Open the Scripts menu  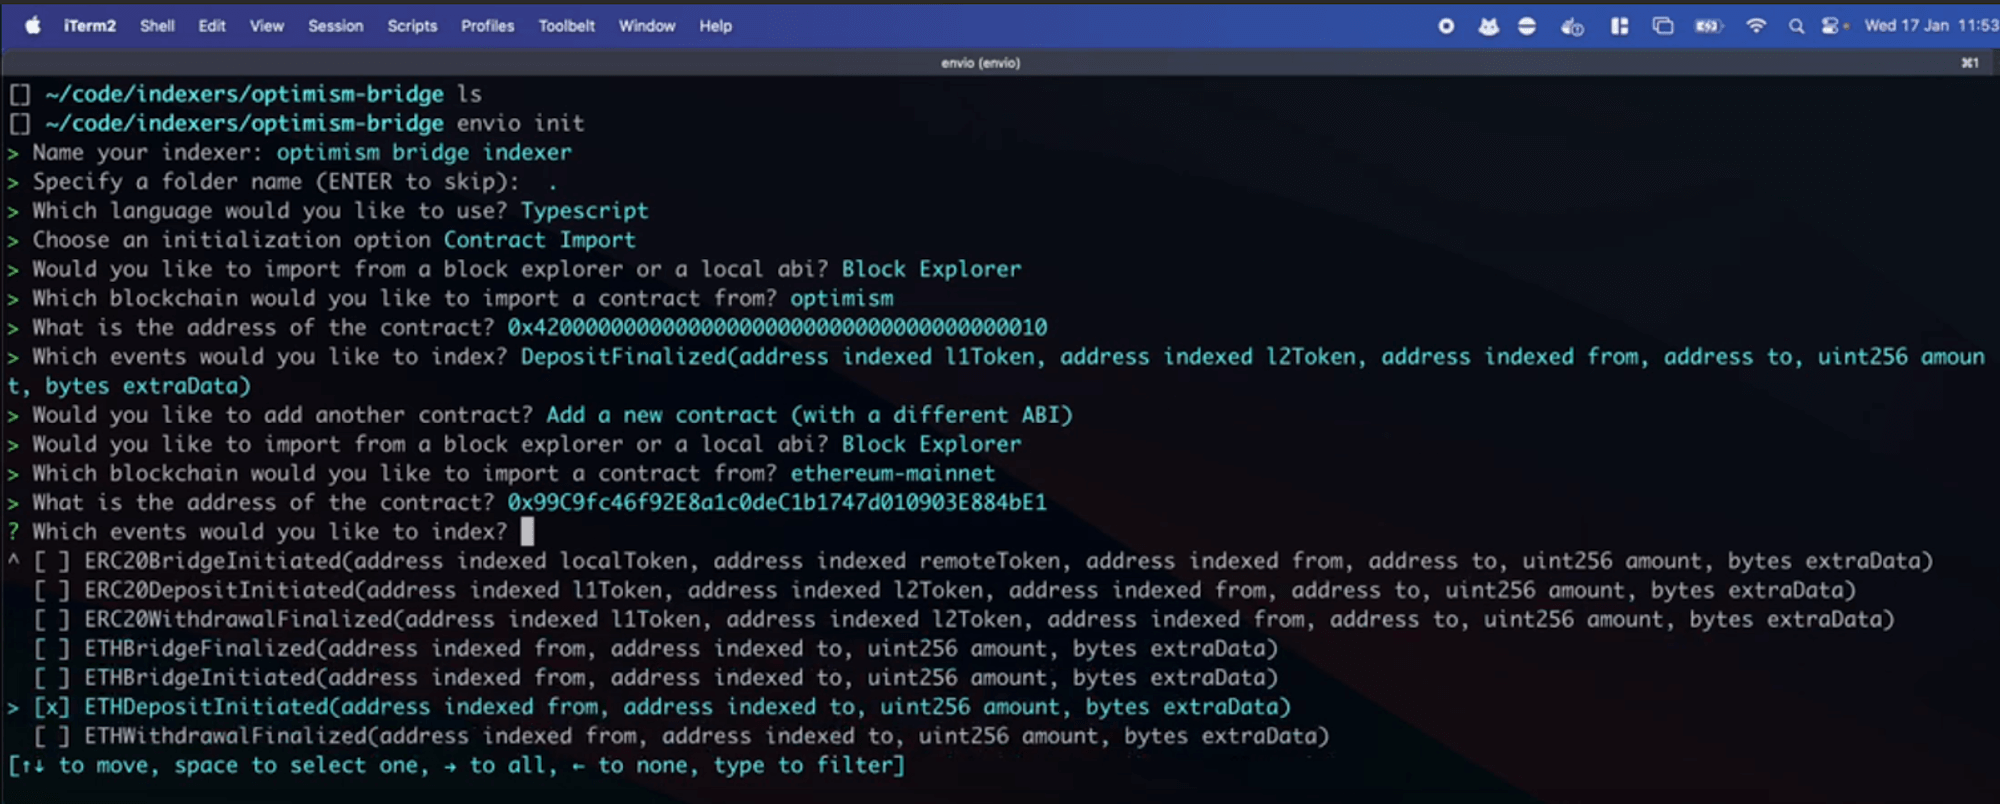[x=412, y=26]
